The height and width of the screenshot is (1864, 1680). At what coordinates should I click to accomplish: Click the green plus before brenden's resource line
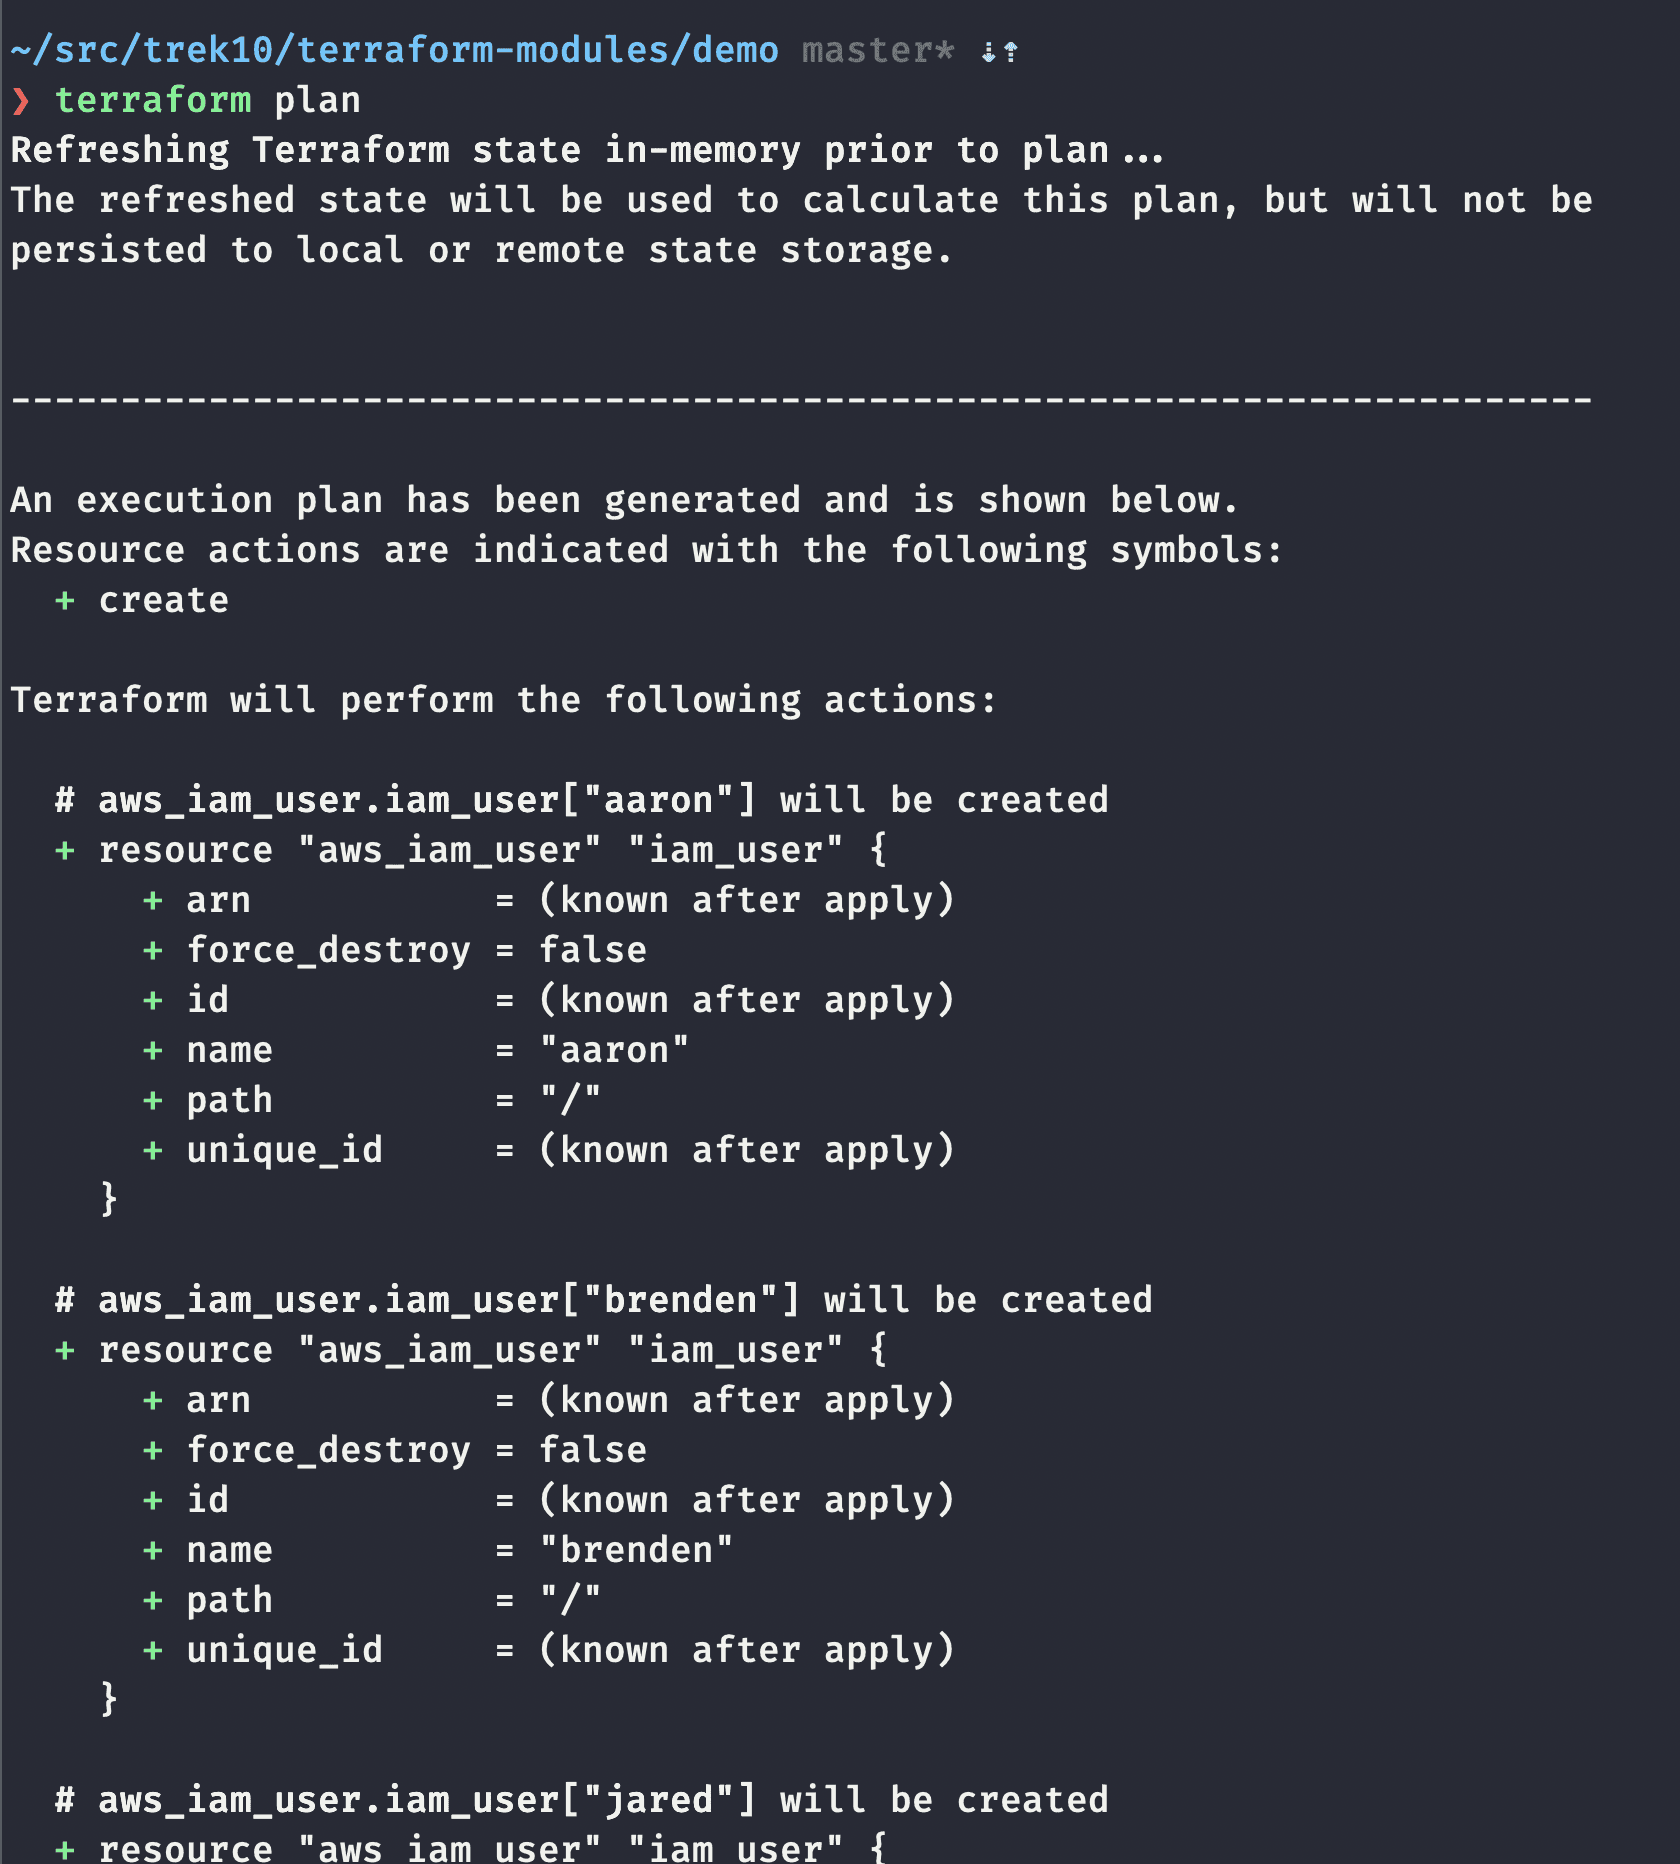[65, 1350]
